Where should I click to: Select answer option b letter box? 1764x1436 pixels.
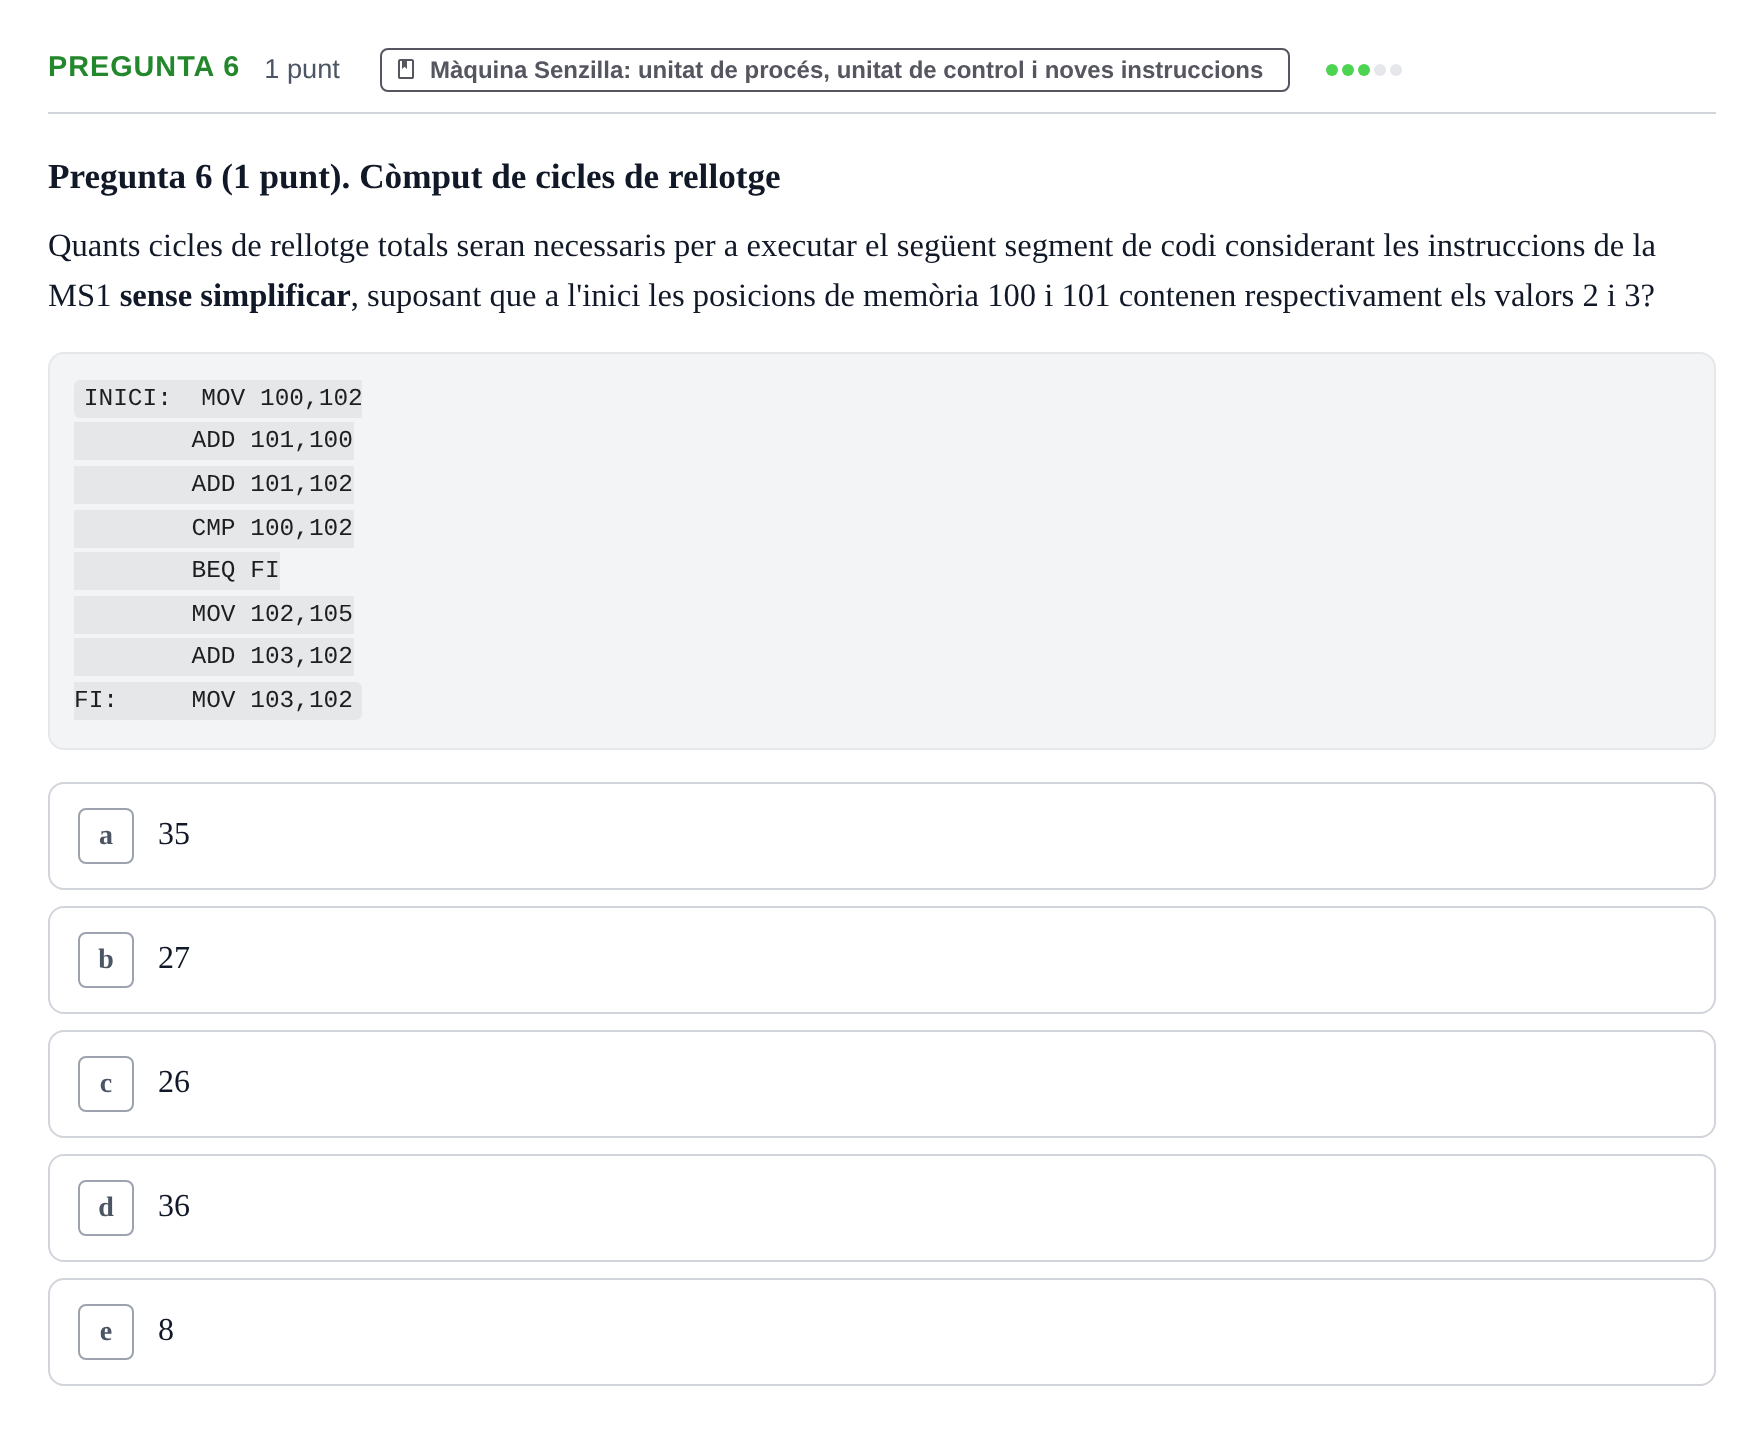(x=106, y=960)
